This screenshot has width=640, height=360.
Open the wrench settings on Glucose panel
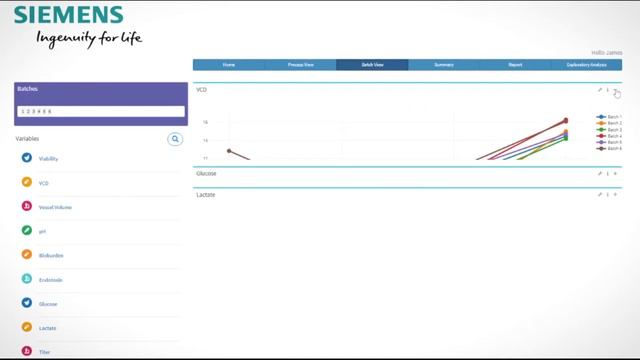[x=600, y=174]
